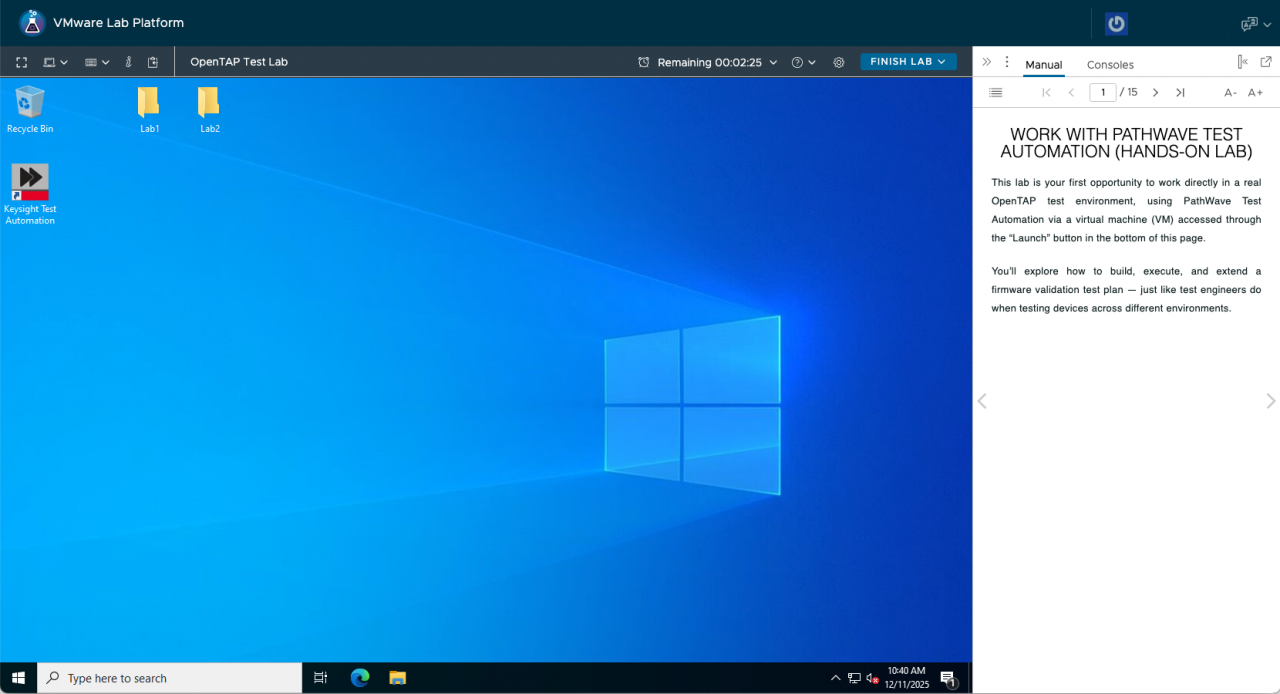Screen dimensions: 1280x694
Task: Click the alarm clock timer icon
Action: (644, 62)
